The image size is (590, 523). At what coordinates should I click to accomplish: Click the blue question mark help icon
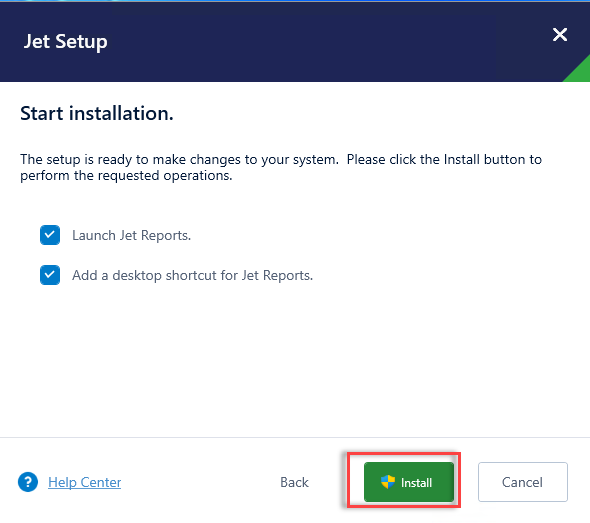[x=28, y=482]
